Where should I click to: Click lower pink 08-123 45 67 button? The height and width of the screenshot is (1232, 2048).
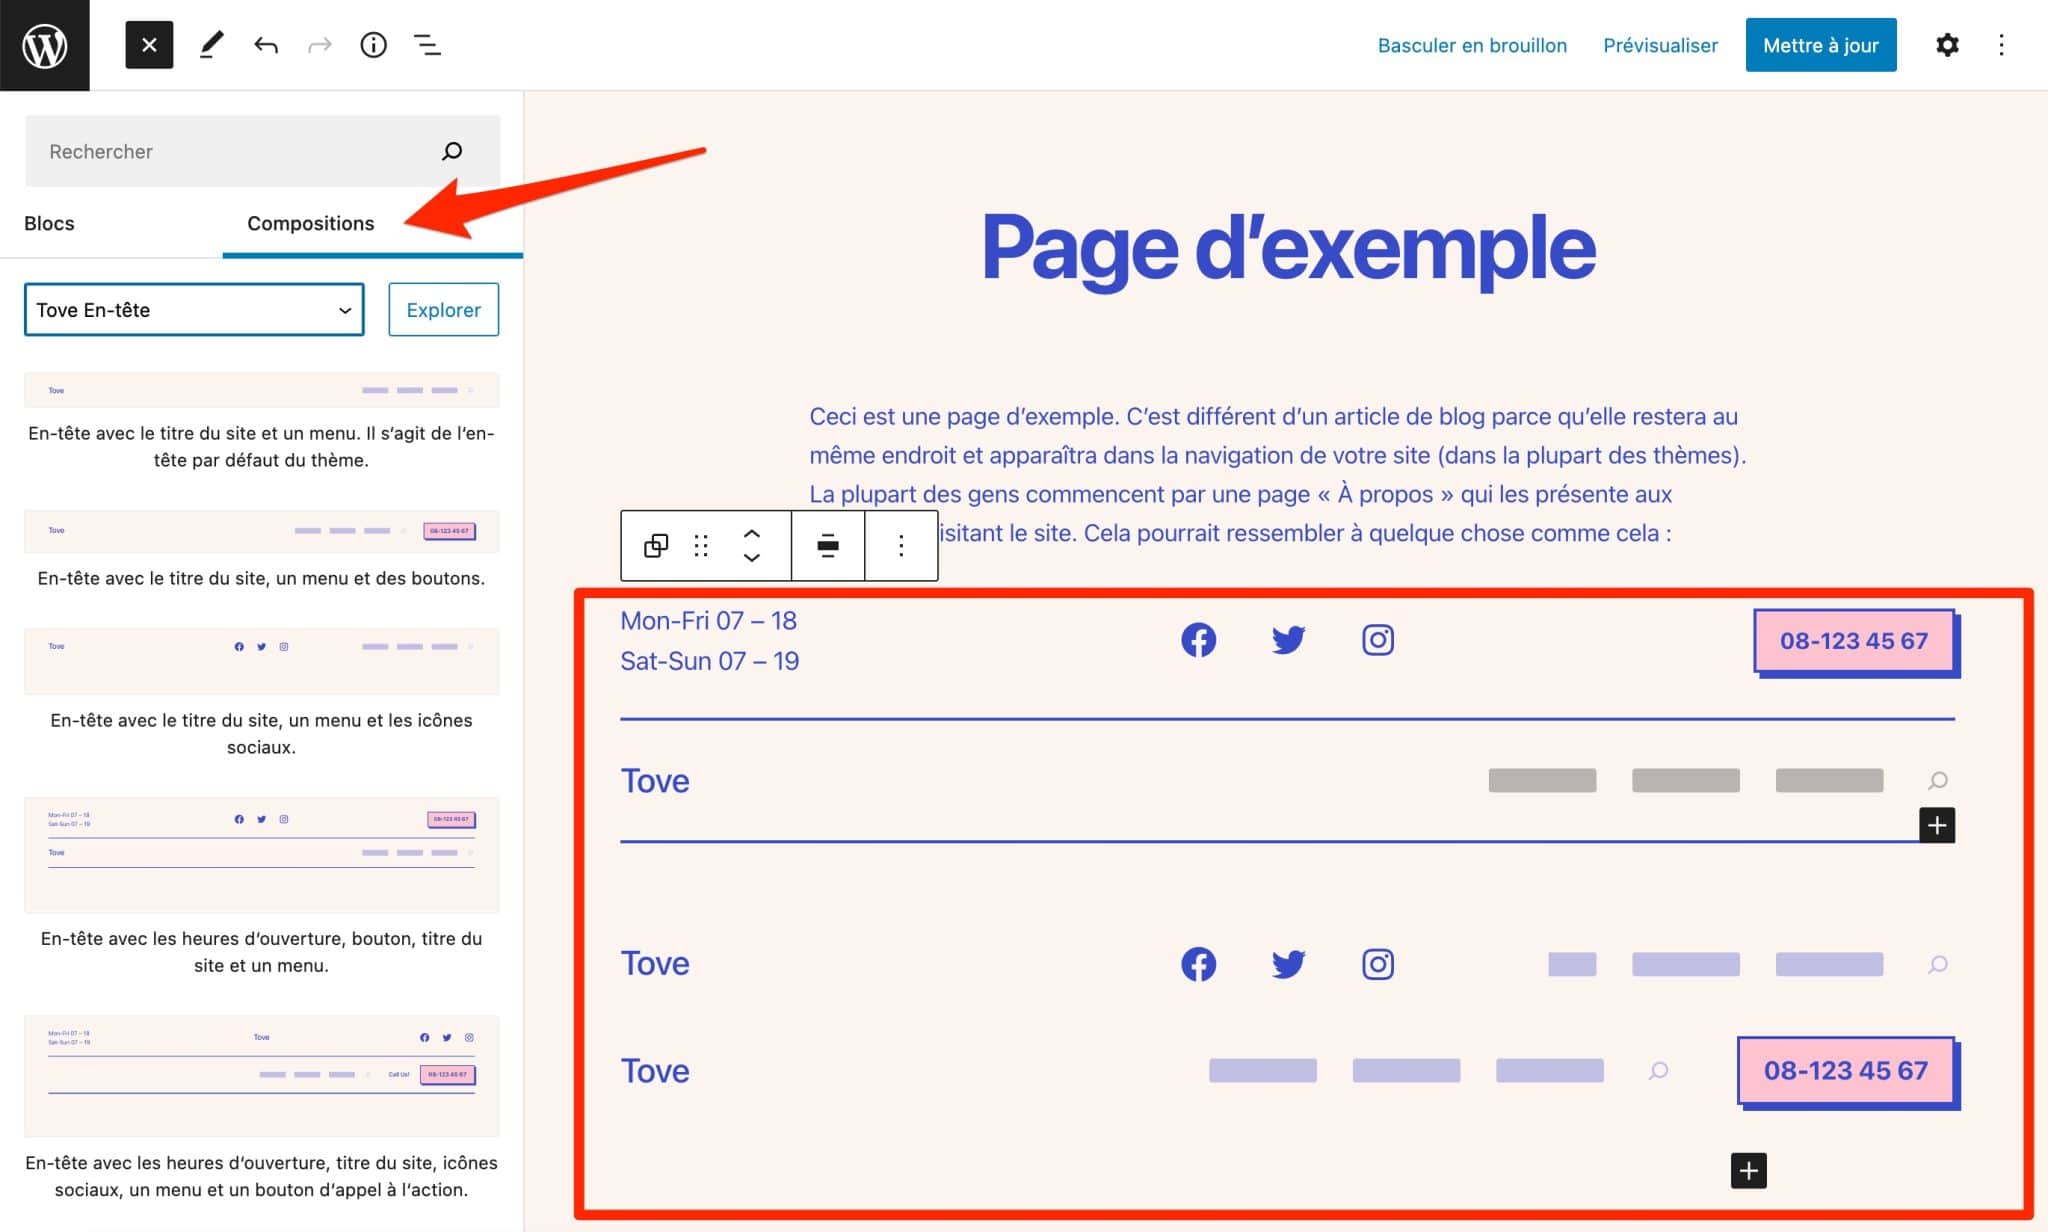coord(1847,1072)
